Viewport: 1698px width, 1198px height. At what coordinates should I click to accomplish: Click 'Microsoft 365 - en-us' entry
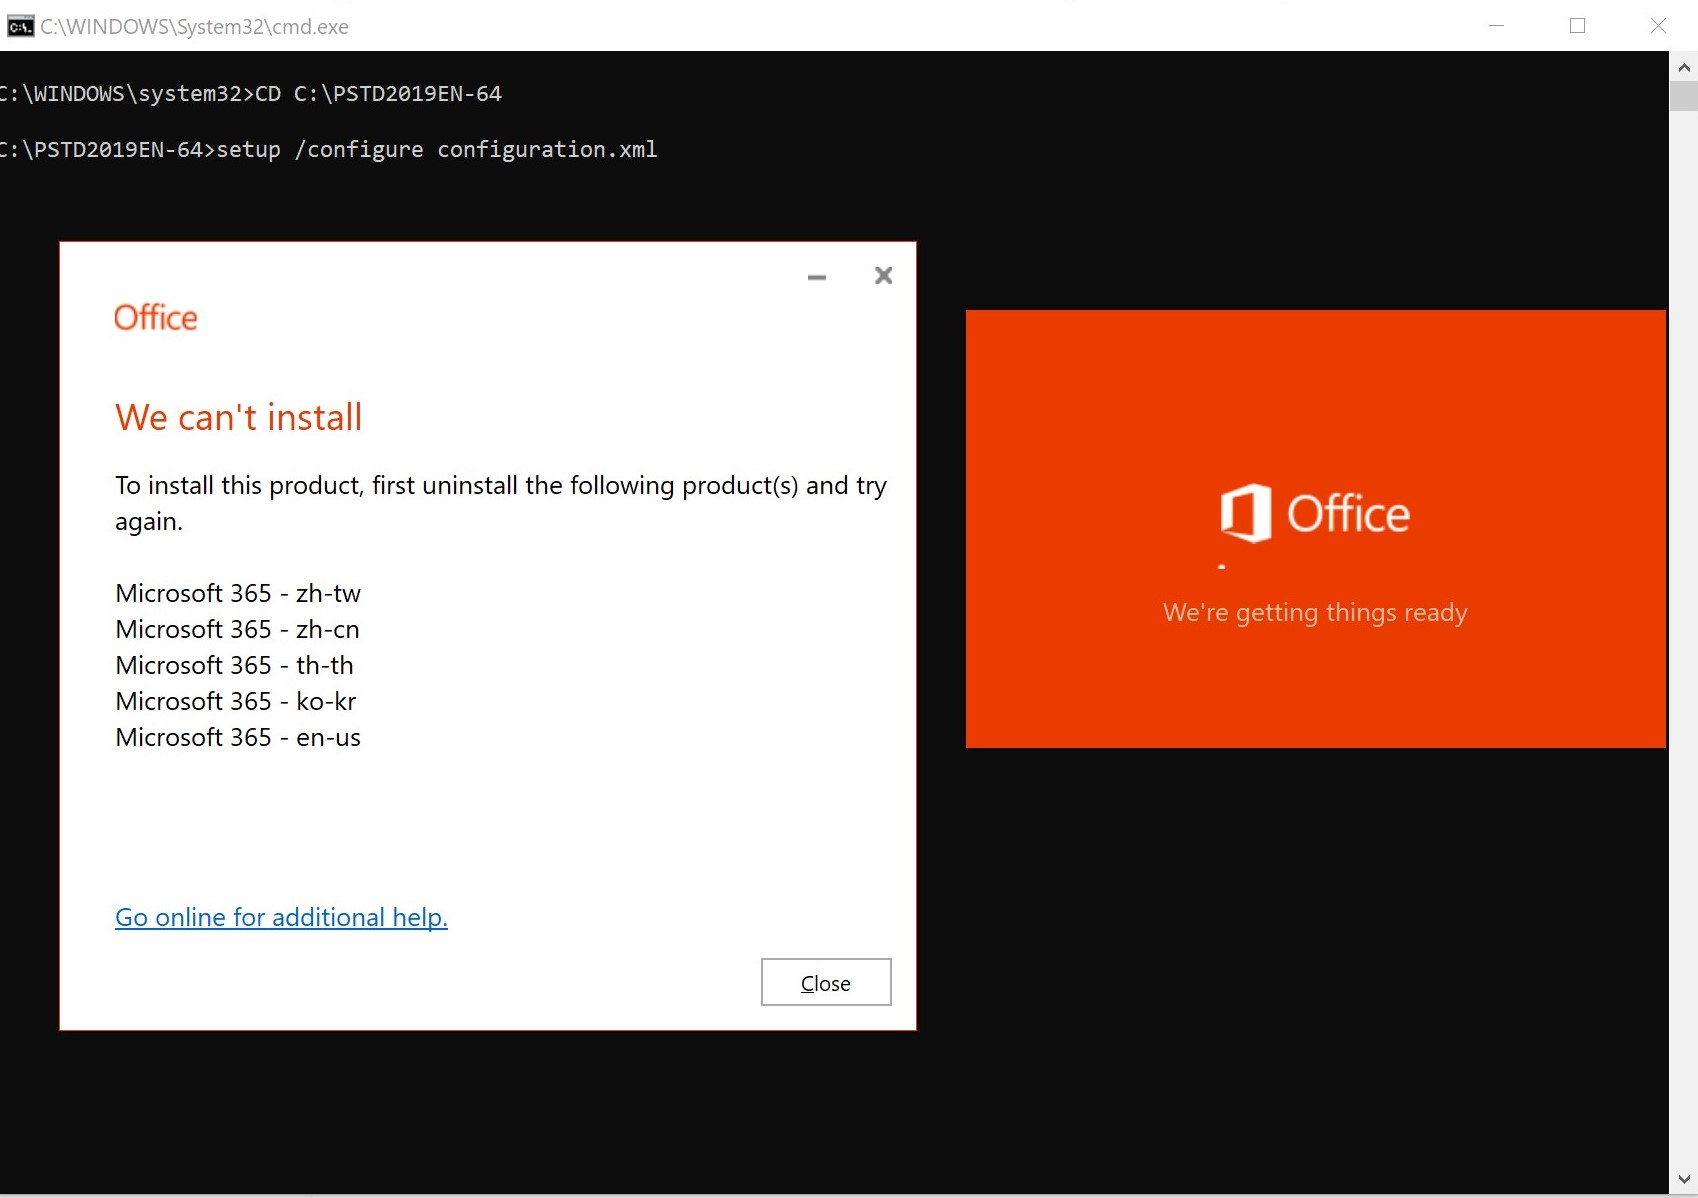point(238,737)
